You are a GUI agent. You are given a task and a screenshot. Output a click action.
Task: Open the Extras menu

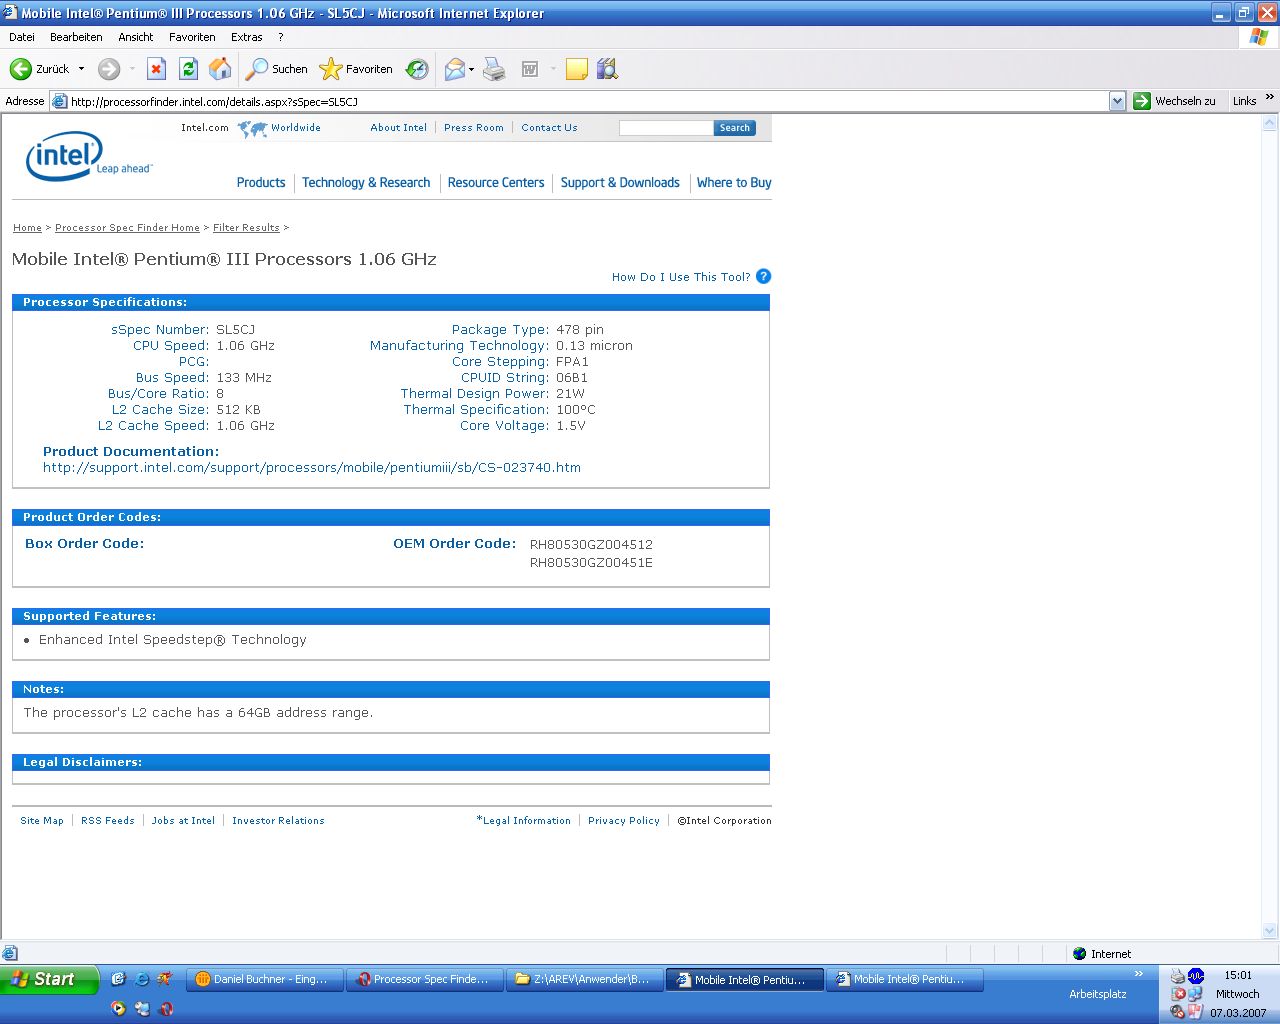tap(247, 37)
